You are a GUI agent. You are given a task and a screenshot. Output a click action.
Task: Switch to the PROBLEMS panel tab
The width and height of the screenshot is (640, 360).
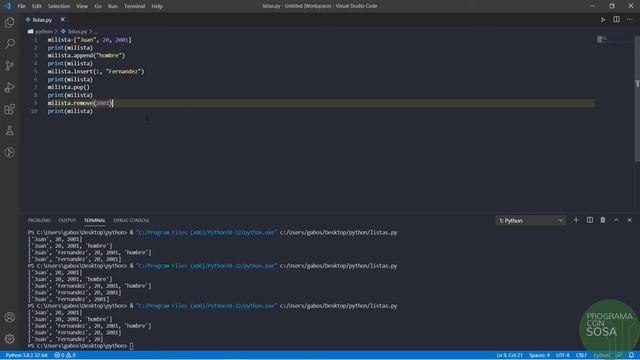click(39, 220)
